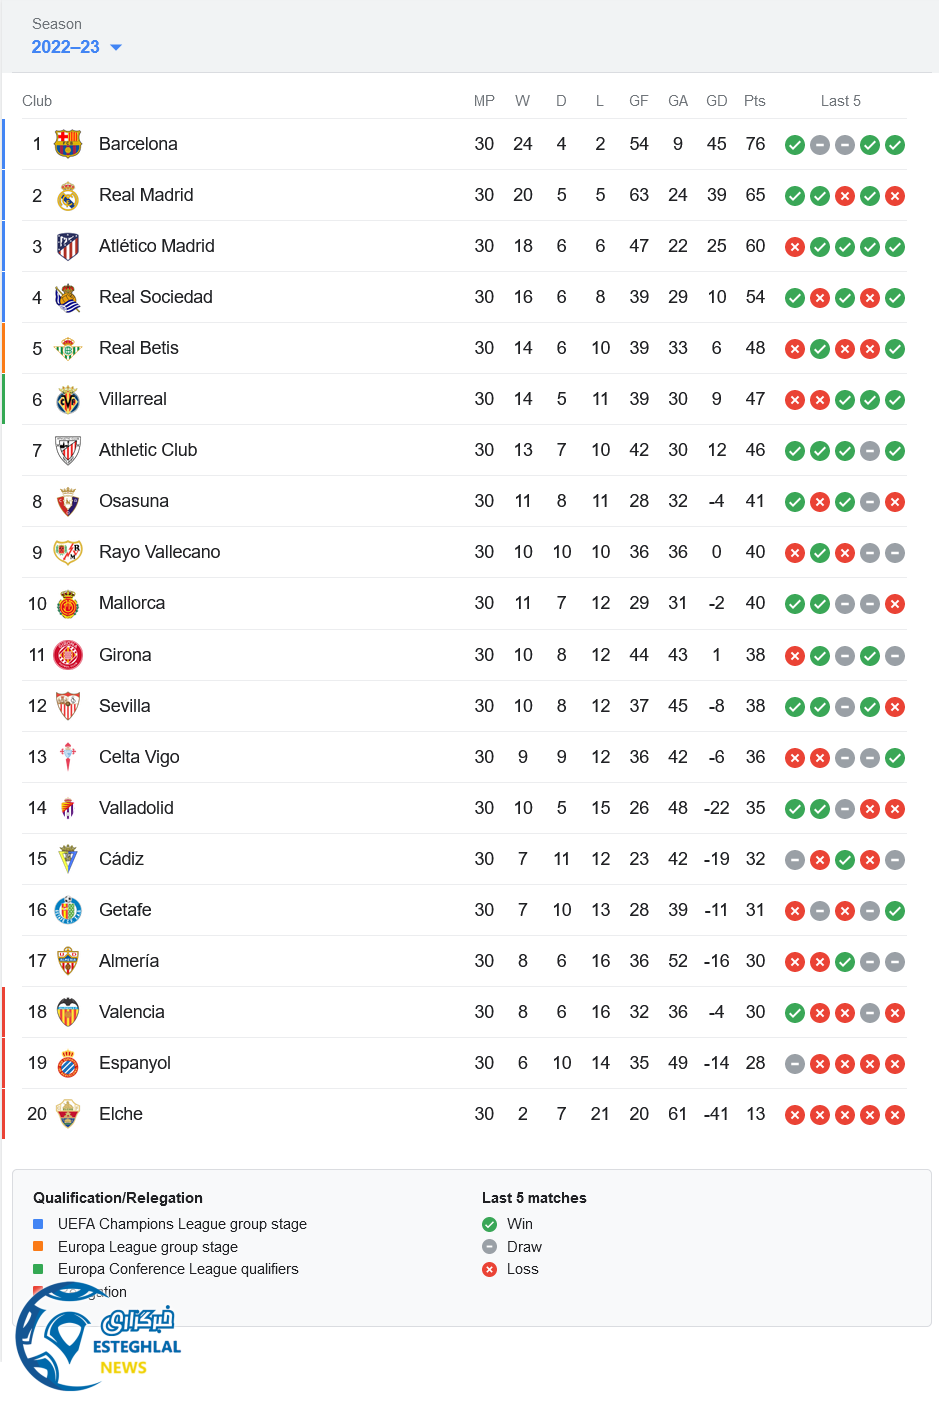The width and height of the screenshot is (939, 1418).
Task: Click the Barcelona club crest icon
Action: pos(68,144)
